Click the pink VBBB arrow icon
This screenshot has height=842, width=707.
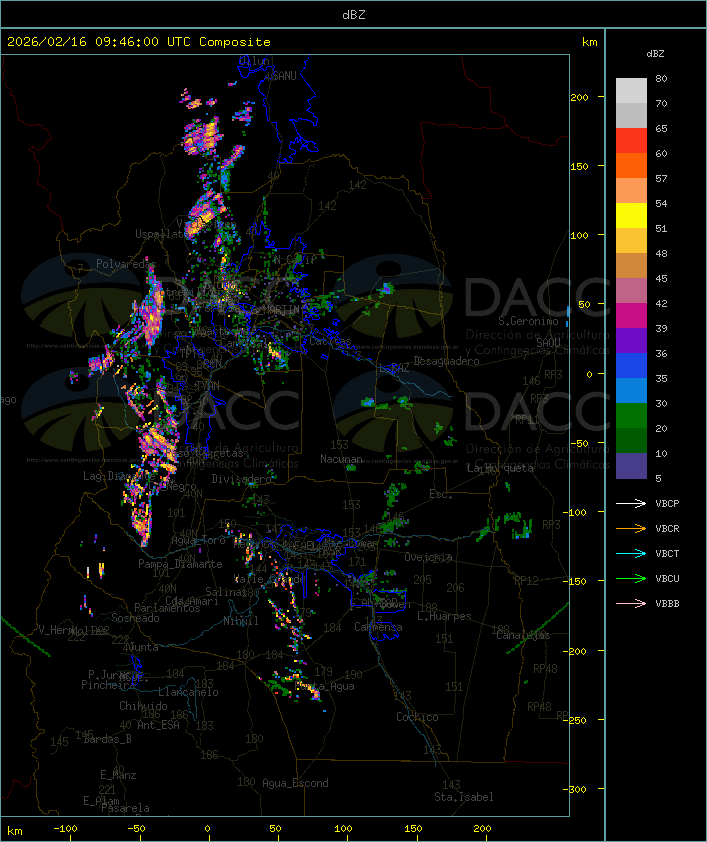[631, 604]
